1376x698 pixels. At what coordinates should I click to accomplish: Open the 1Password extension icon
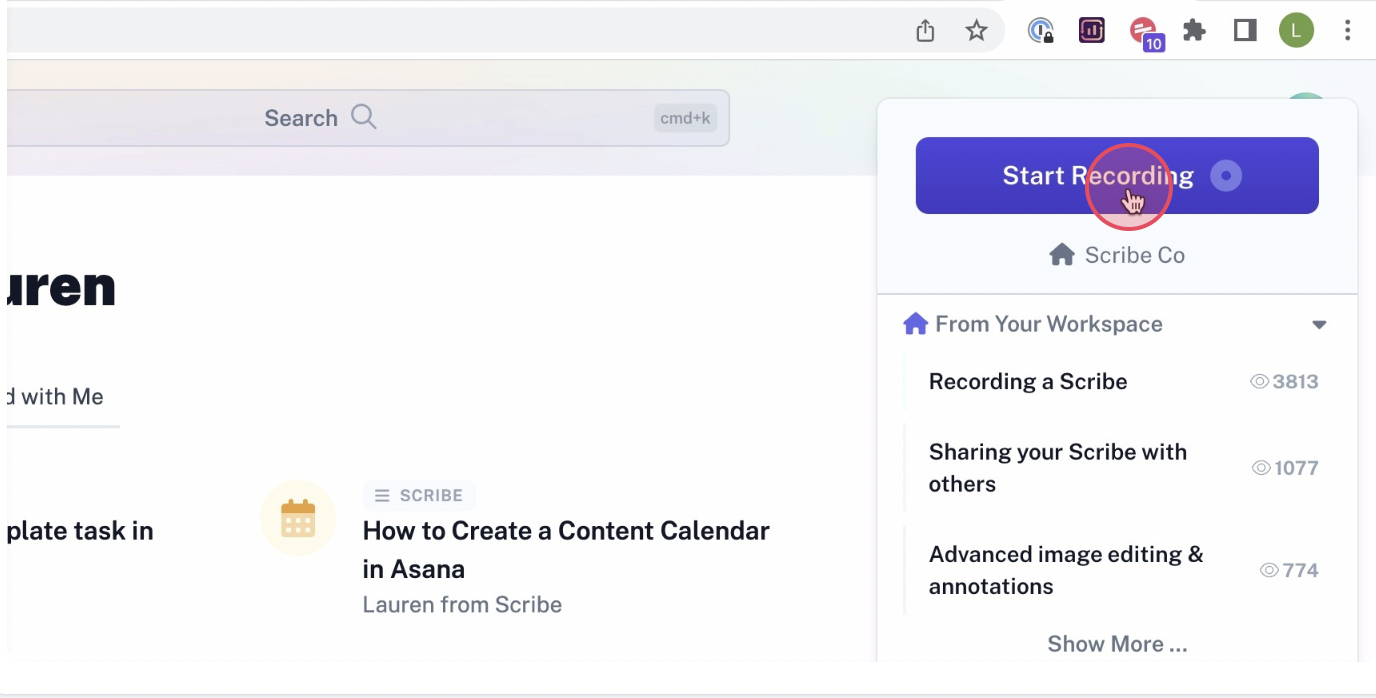click(1041, 31)
